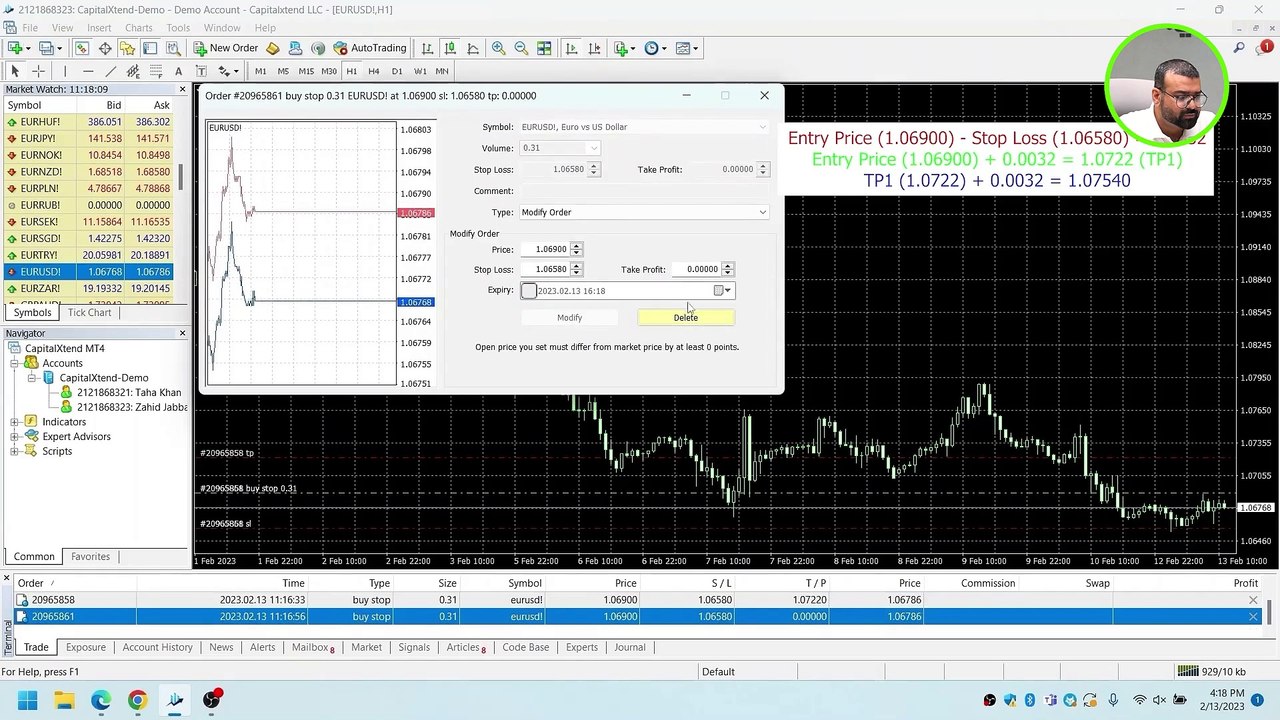Click inside the Modify Order Price field
This screenshot has width=1280, height=720.
pyautogui.click(x=550, y=249)
